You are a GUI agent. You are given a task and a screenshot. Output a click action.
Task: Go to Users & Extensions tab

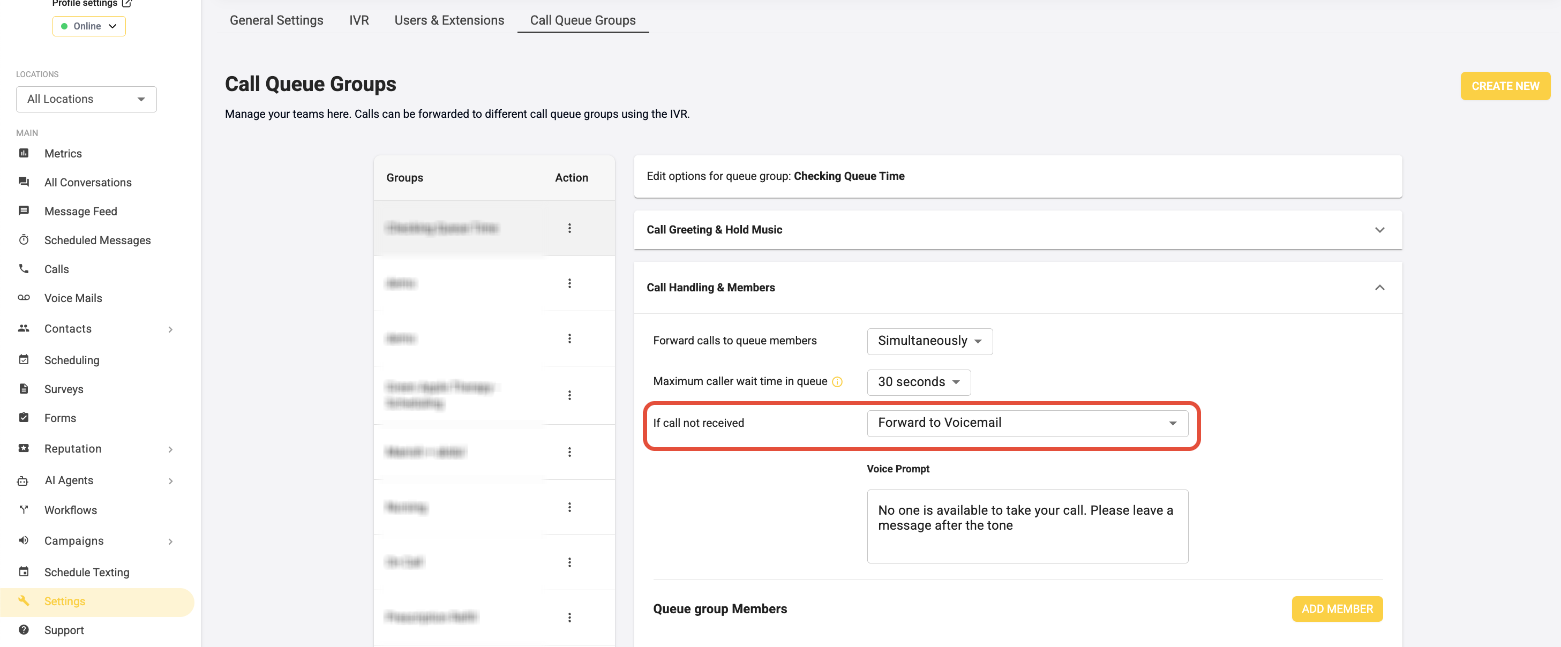pos(449,20)
